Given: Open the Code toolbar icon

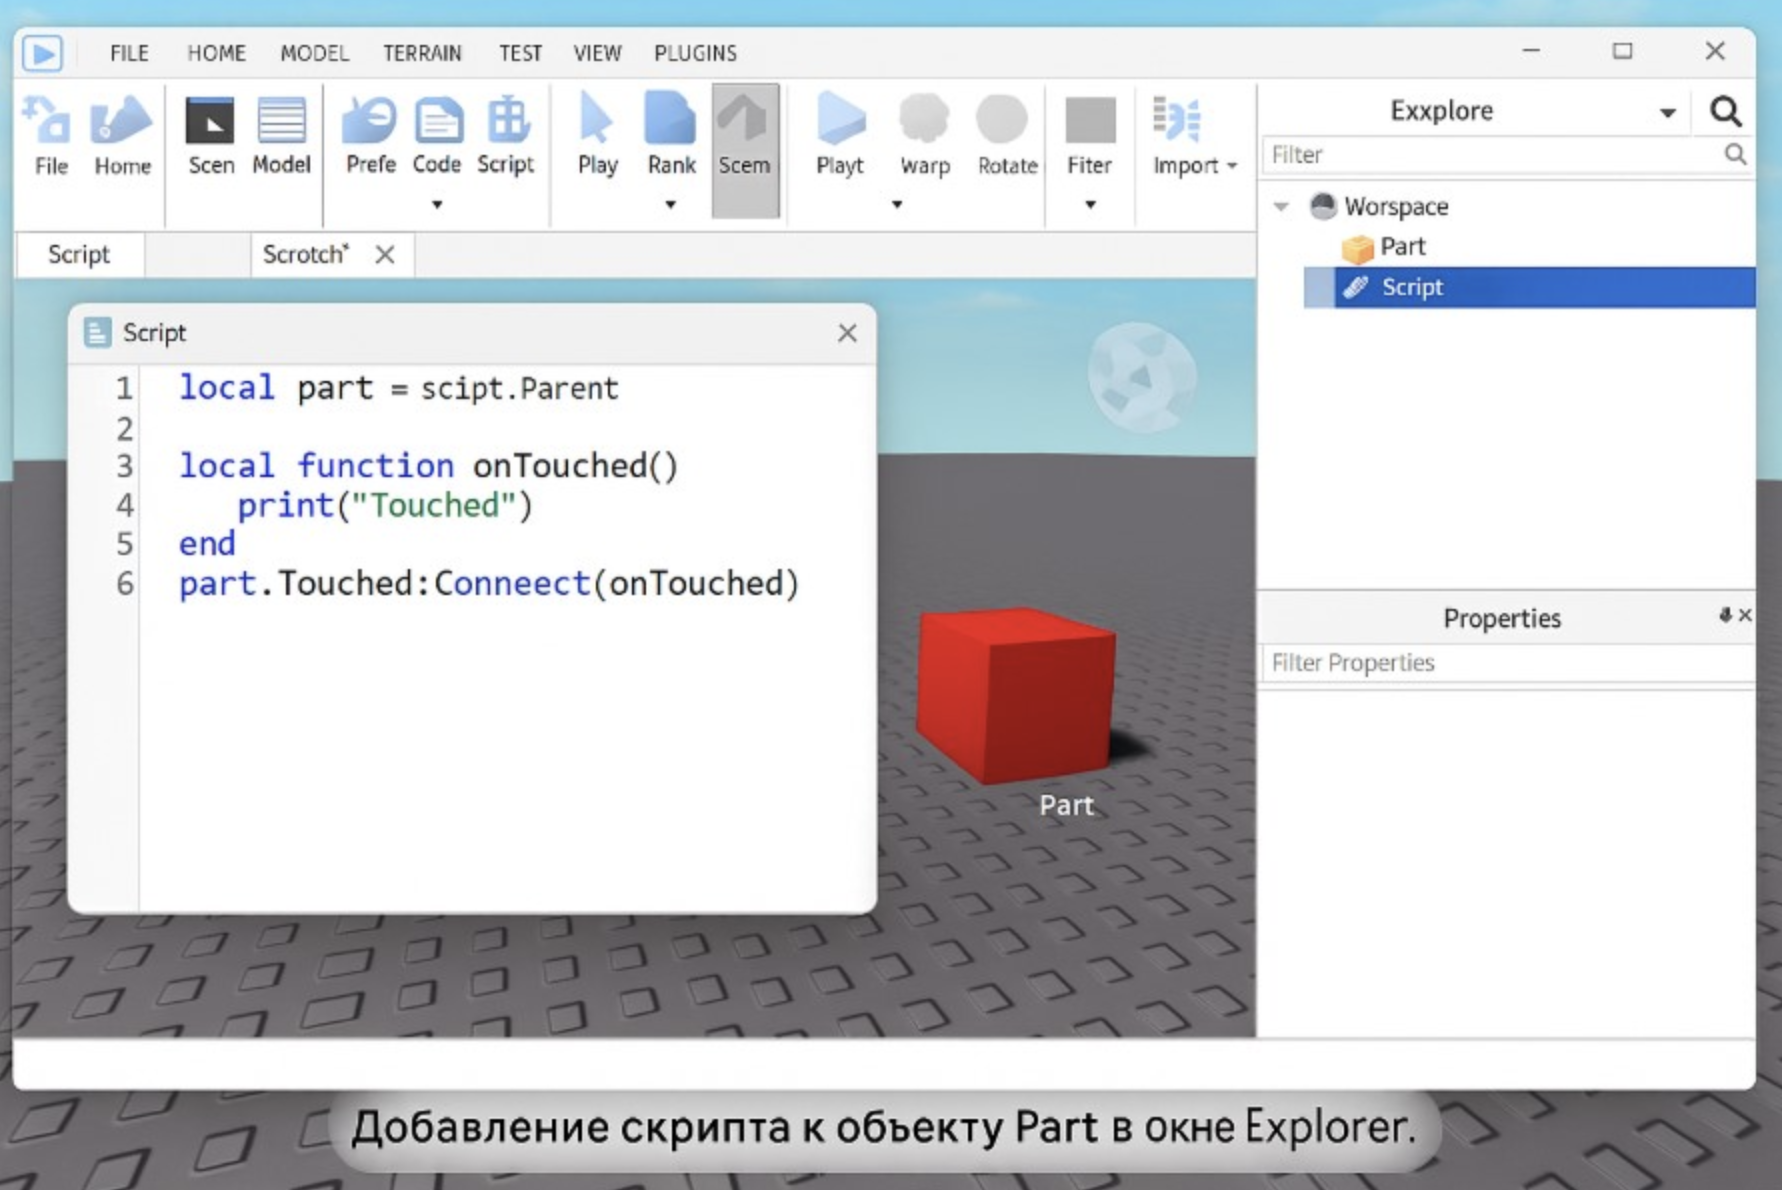Looking at the screenshot, I should 438,121.
